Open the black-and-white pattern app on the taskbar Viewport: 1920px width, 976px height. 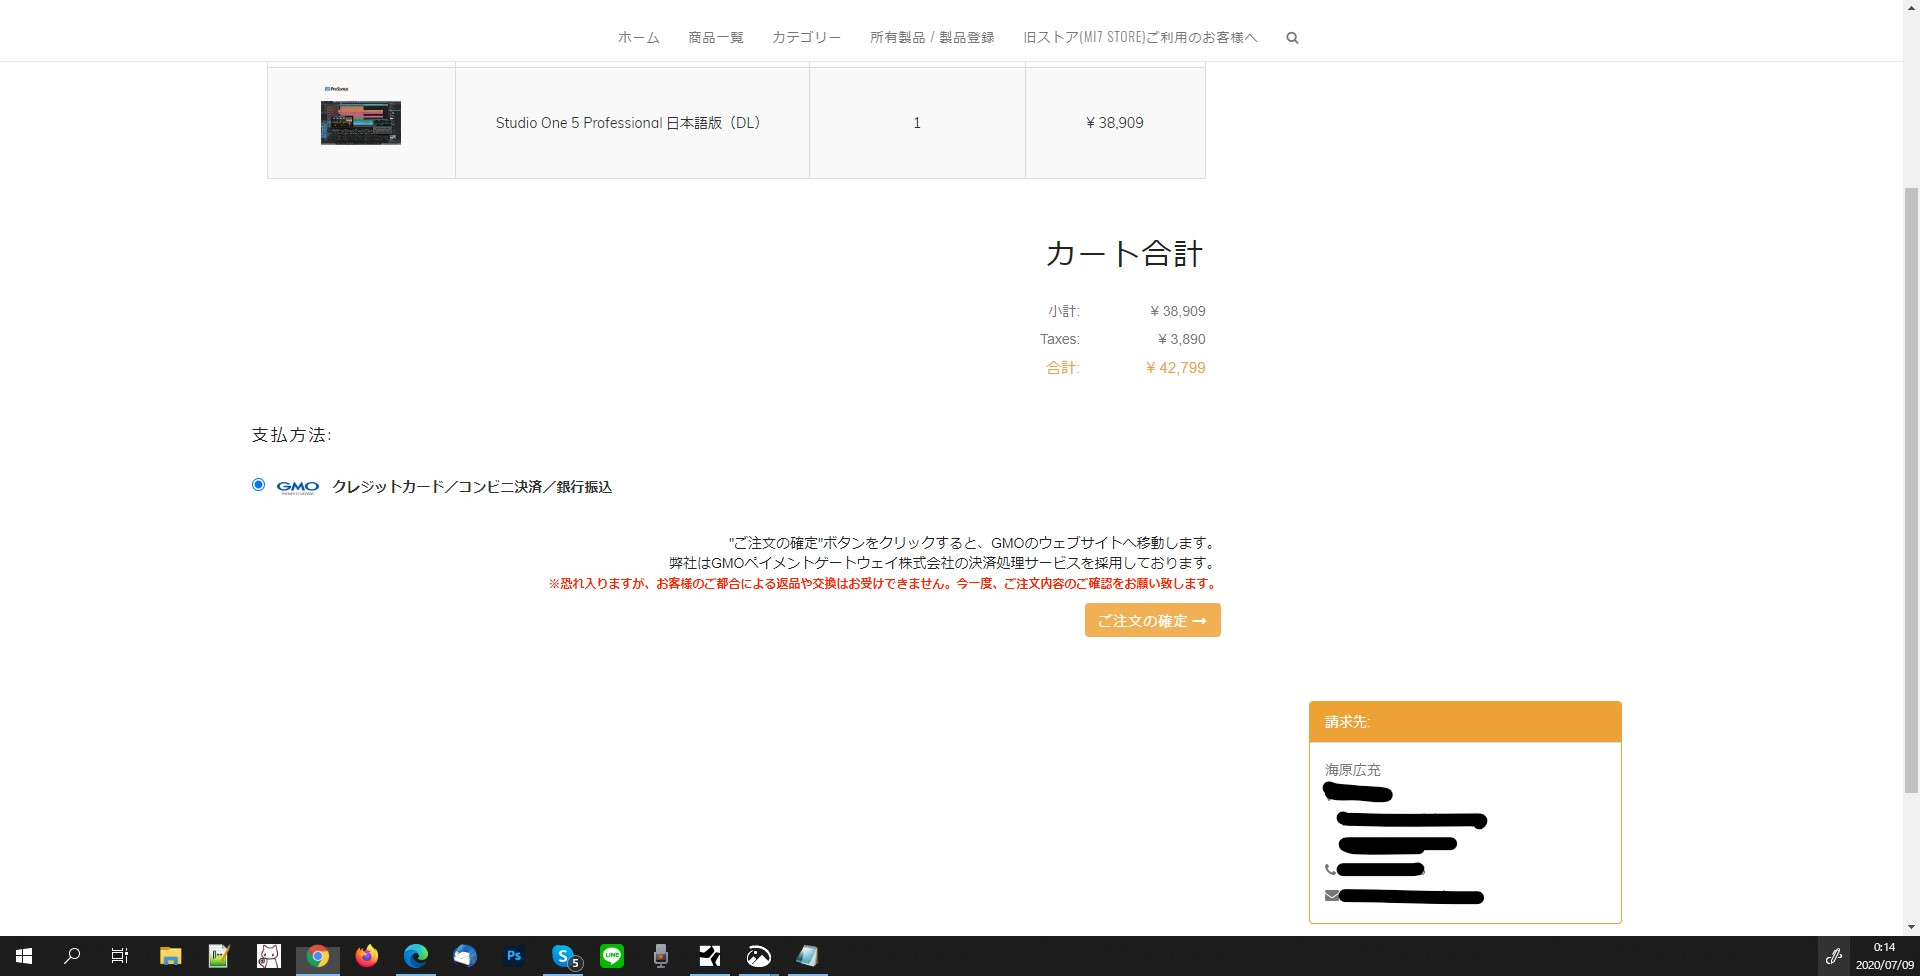[x=710, y=956]
